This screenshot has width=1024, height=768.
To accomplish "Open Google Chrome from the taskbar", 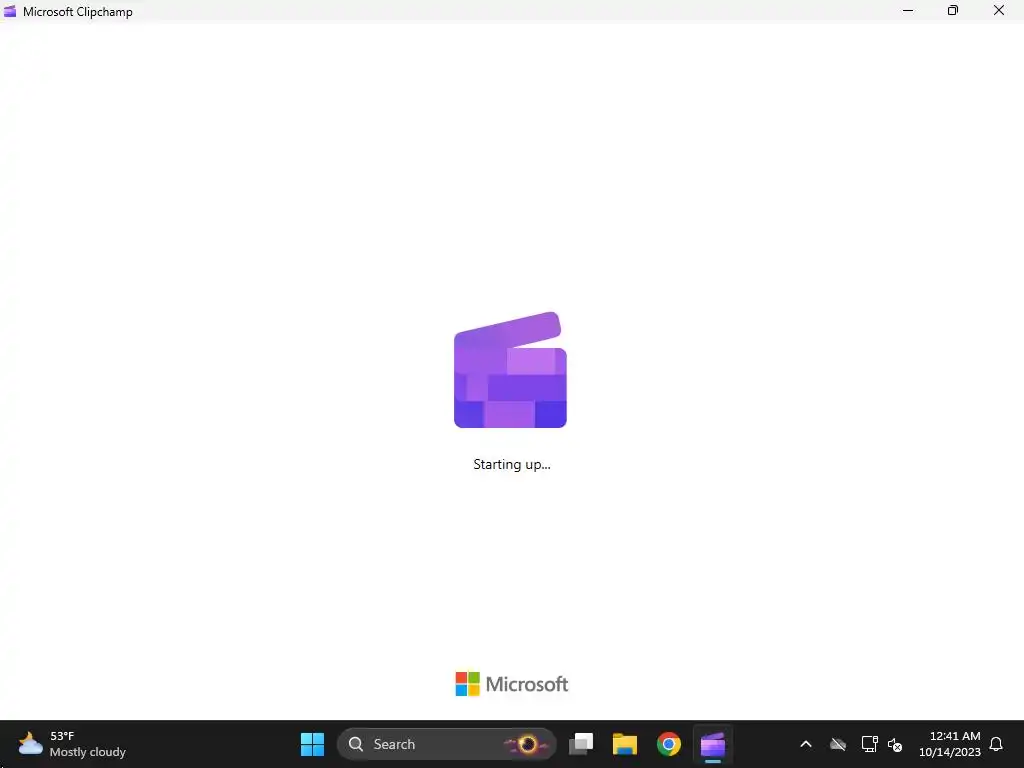I will [x=668, y=744].
